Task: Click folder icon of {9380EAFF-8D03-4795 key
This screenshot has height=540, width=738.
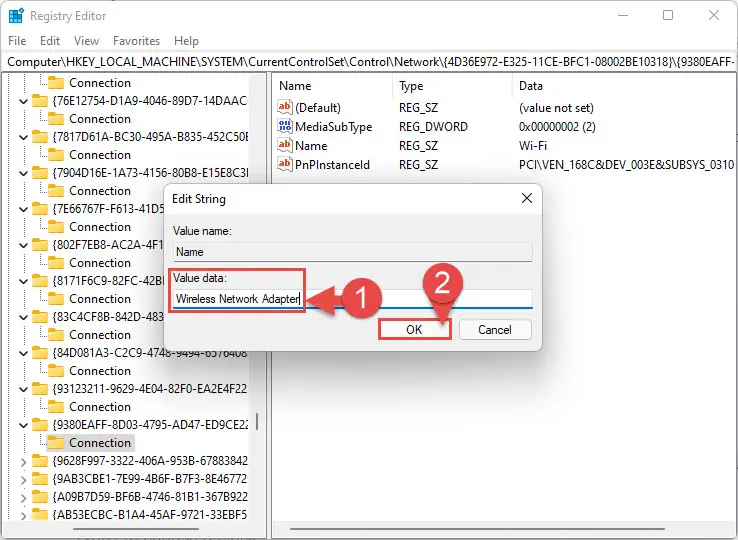Action: pyautogui.click(x=40, y=425)
